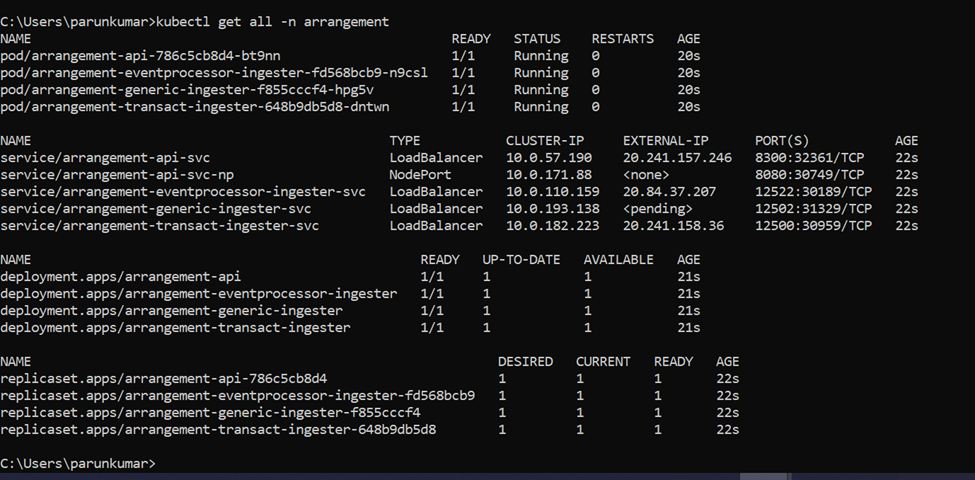Click the kubectl get all command text

pos(273,21)
